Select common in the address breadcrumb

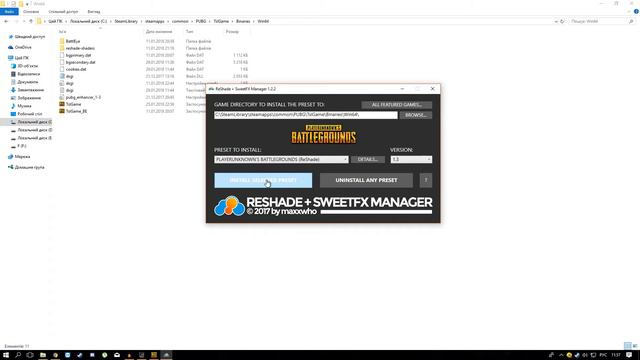coord(180,21)
